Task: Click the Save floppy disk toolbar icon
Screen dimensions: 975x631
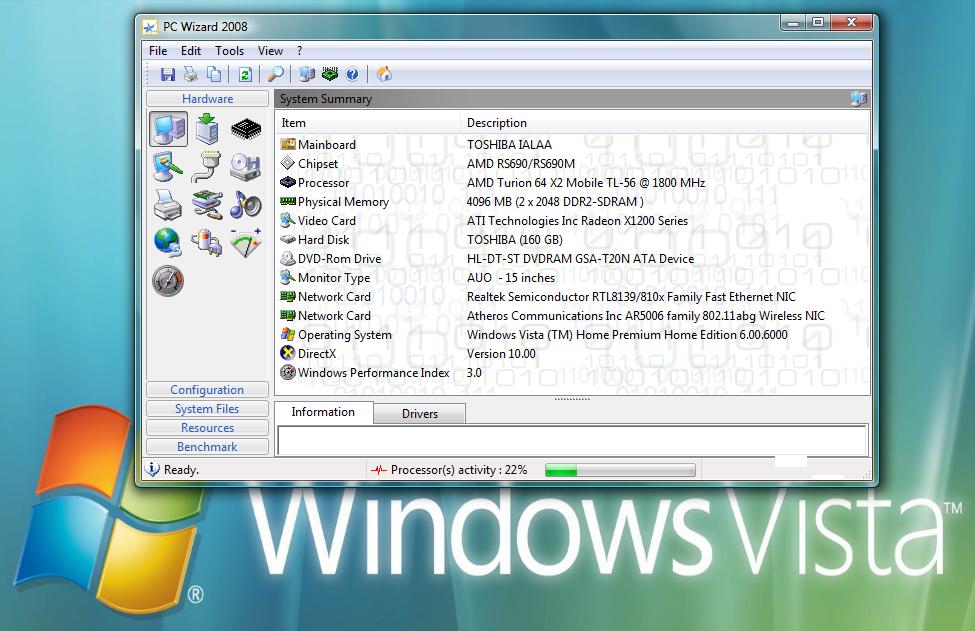Action: [168, 74]
